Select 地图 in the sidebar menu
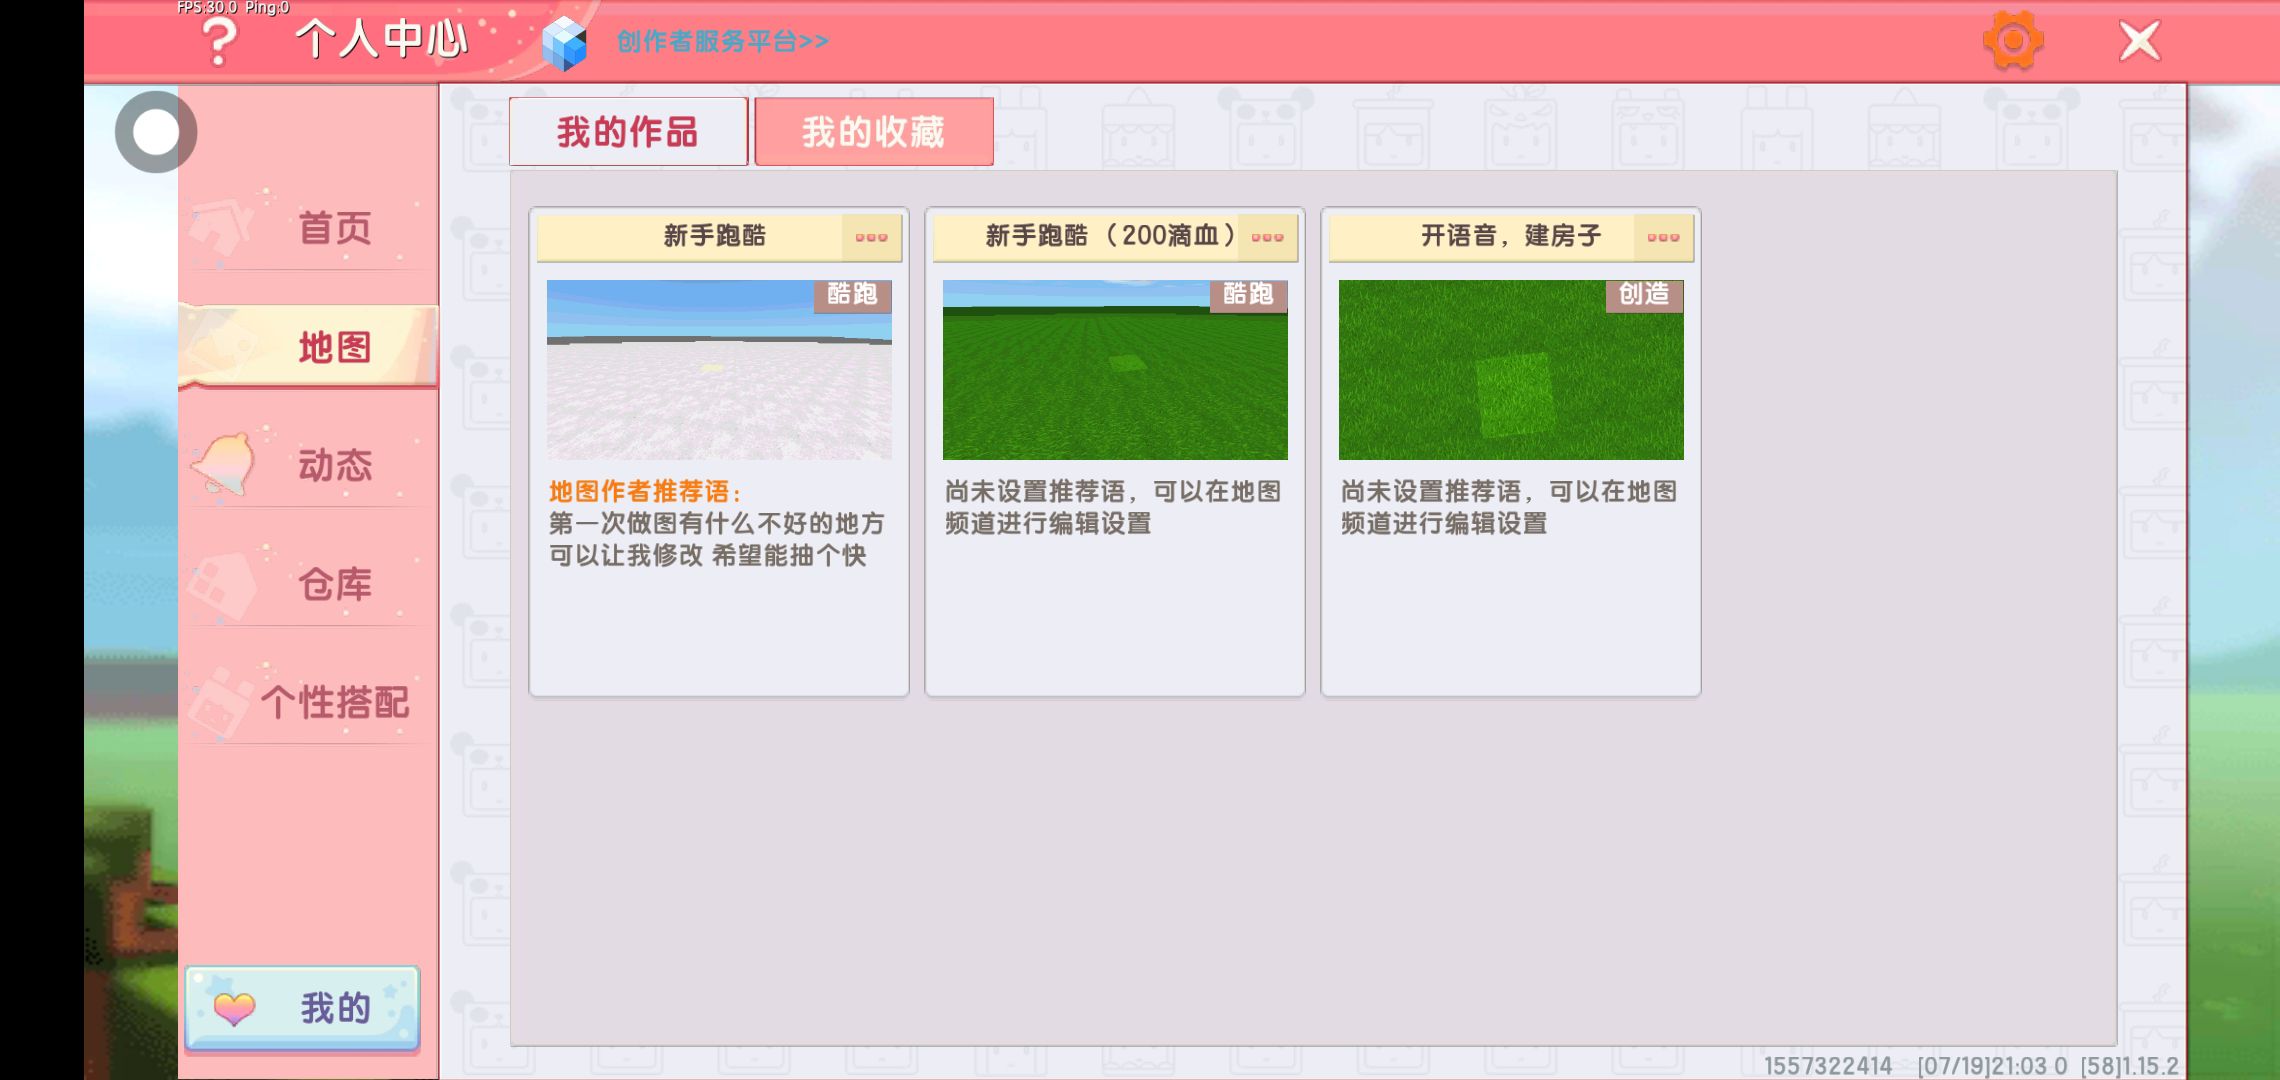 click(x=310, y=347)
